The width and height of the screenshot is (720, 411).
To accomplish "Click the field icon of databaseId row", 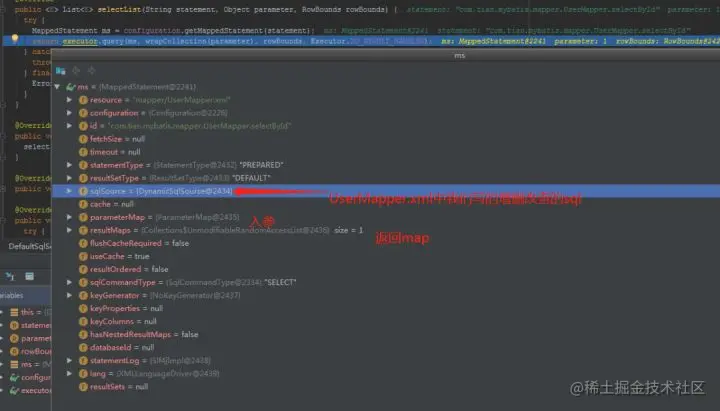I will coord(83,348).
